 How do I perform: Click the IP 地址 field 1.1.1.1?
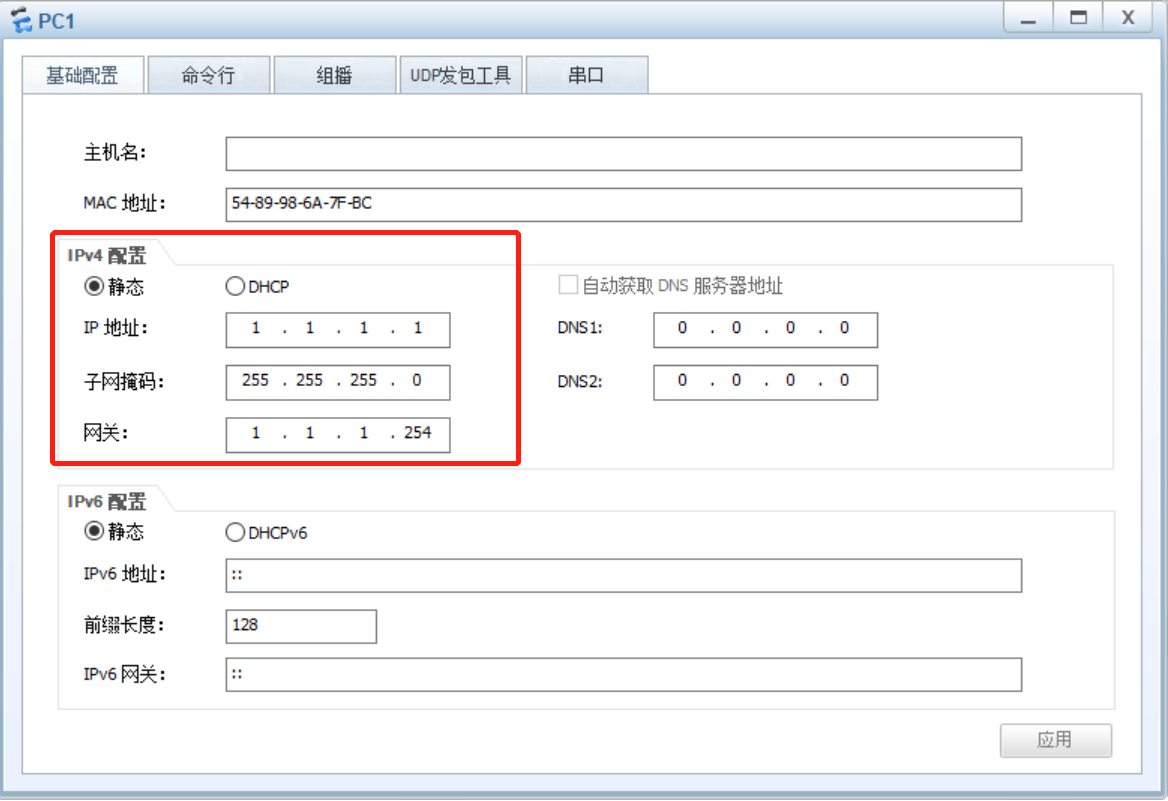[337, 329]
